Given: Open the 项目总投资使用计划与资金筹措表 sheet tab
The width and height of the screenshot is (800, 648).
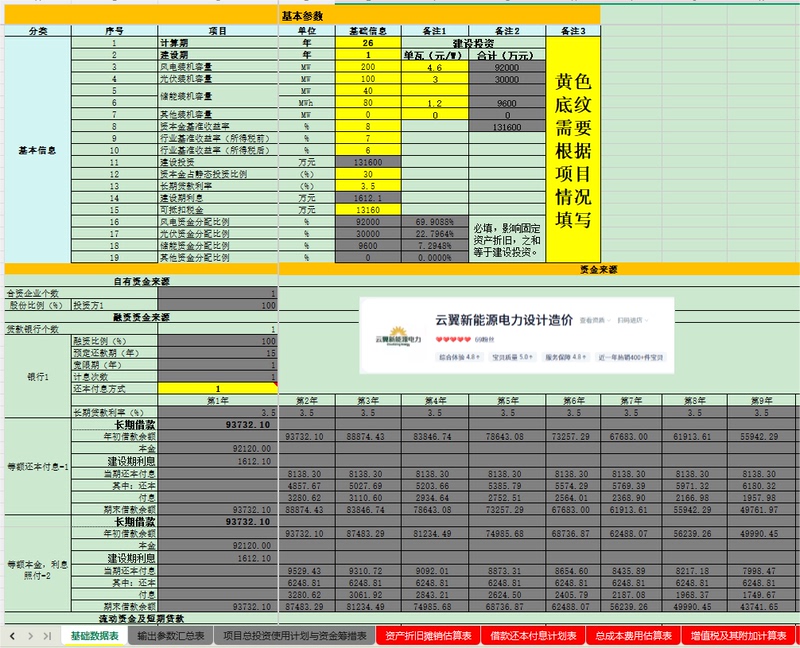Looking at the screenshot, I should tap(295, 636).
